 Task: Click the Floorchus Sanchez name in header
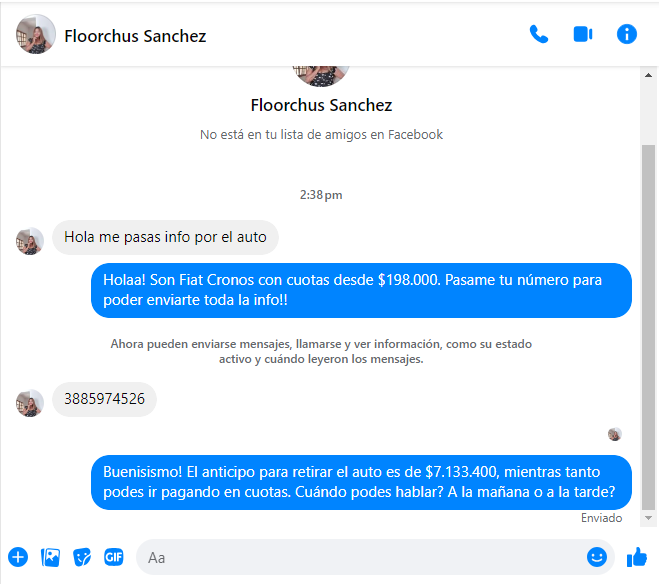[x=135, y=36]
